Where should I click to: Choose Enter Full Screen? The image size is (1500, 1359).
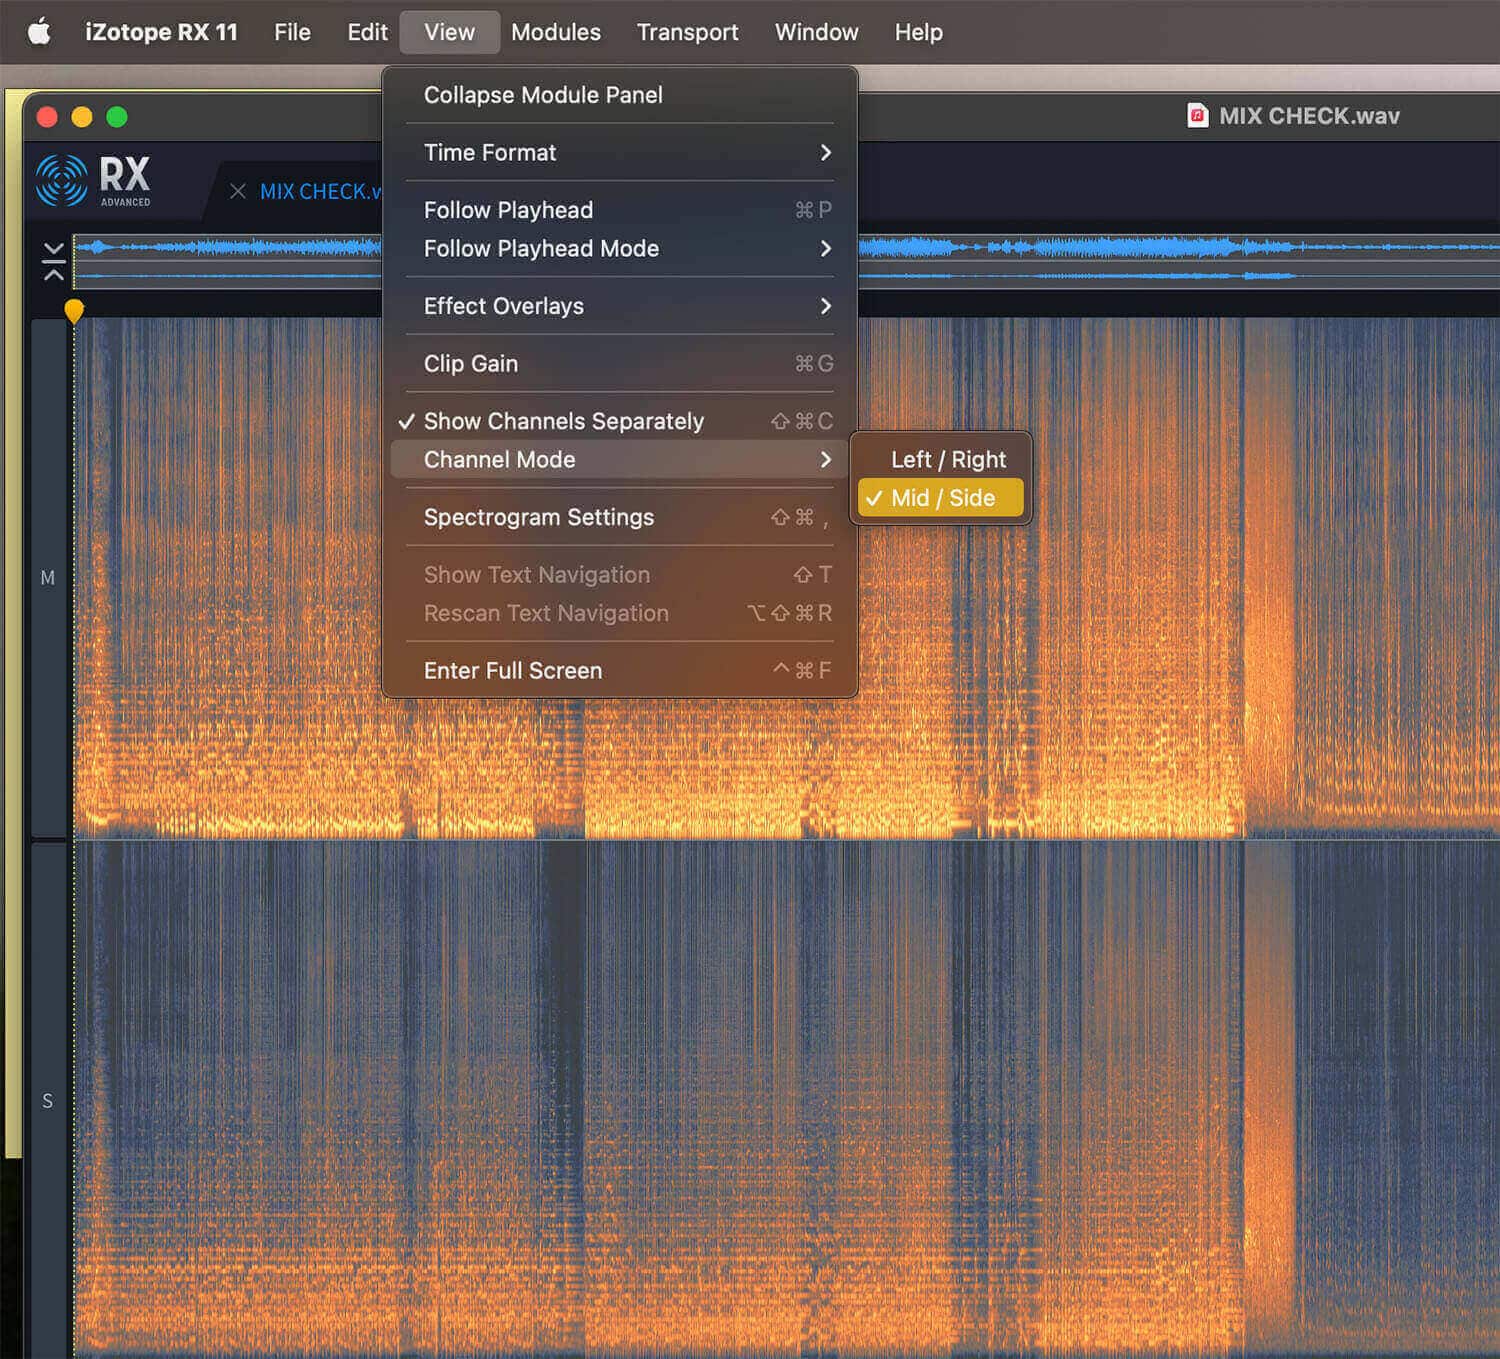click(x=620, y=671)
